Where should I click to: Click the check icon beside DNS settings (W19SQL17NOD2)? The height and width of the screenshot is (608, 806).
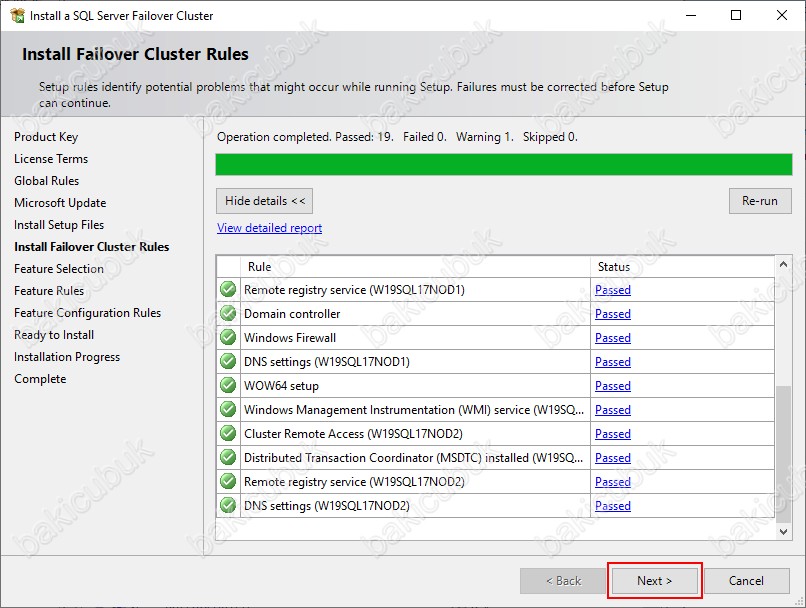[228, 505]
